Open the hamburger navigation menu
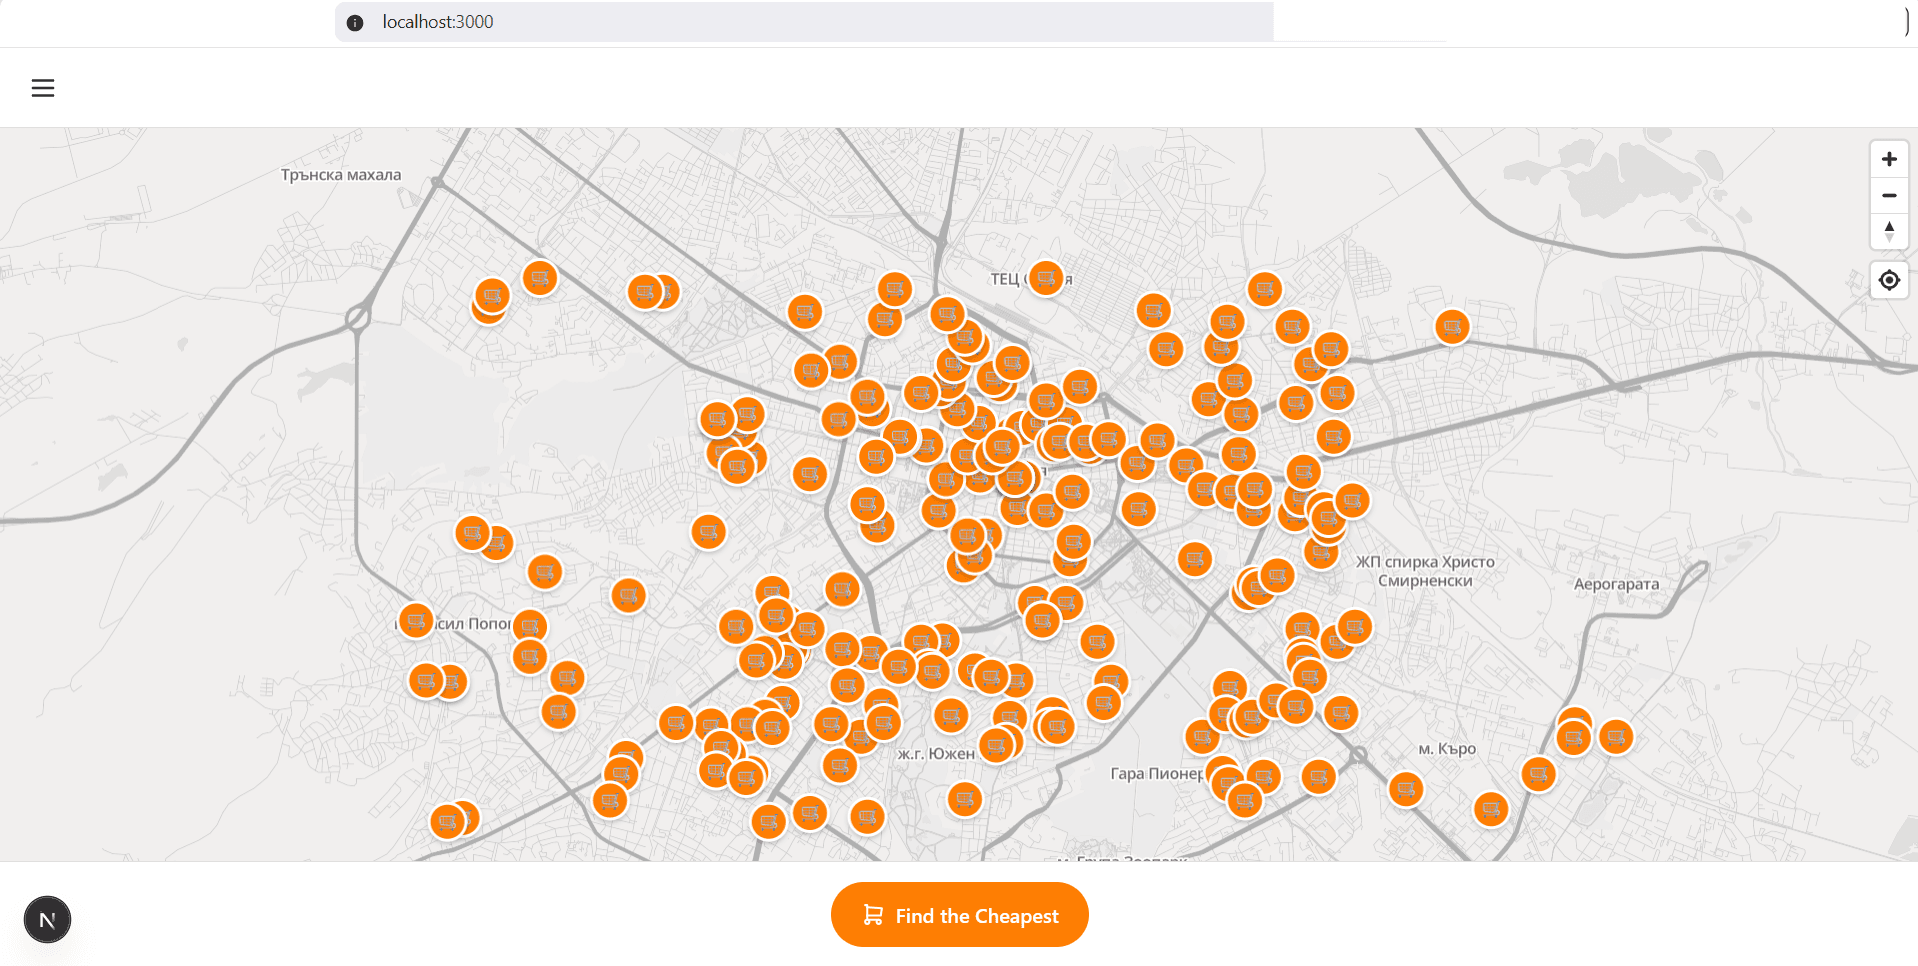 click(x=43, y=88)
